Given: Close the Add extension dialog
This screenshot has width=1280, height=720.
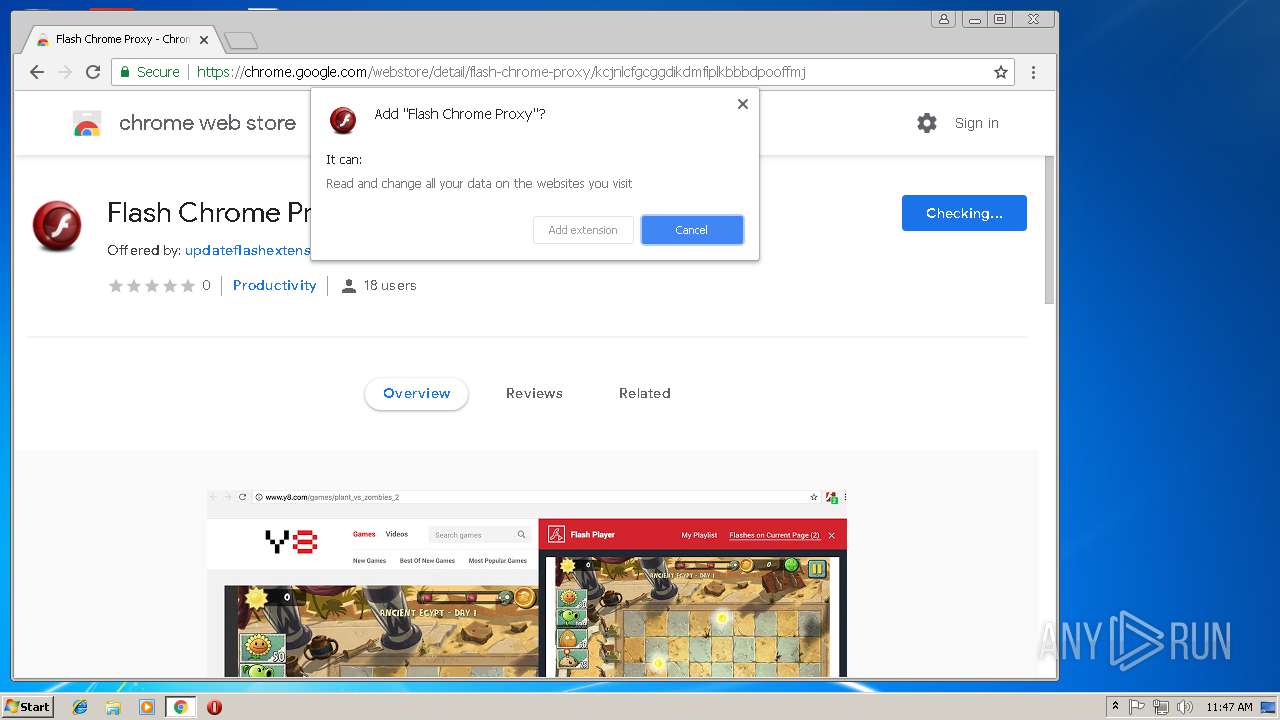Looking at the screenshot, I should coord(742,104).
